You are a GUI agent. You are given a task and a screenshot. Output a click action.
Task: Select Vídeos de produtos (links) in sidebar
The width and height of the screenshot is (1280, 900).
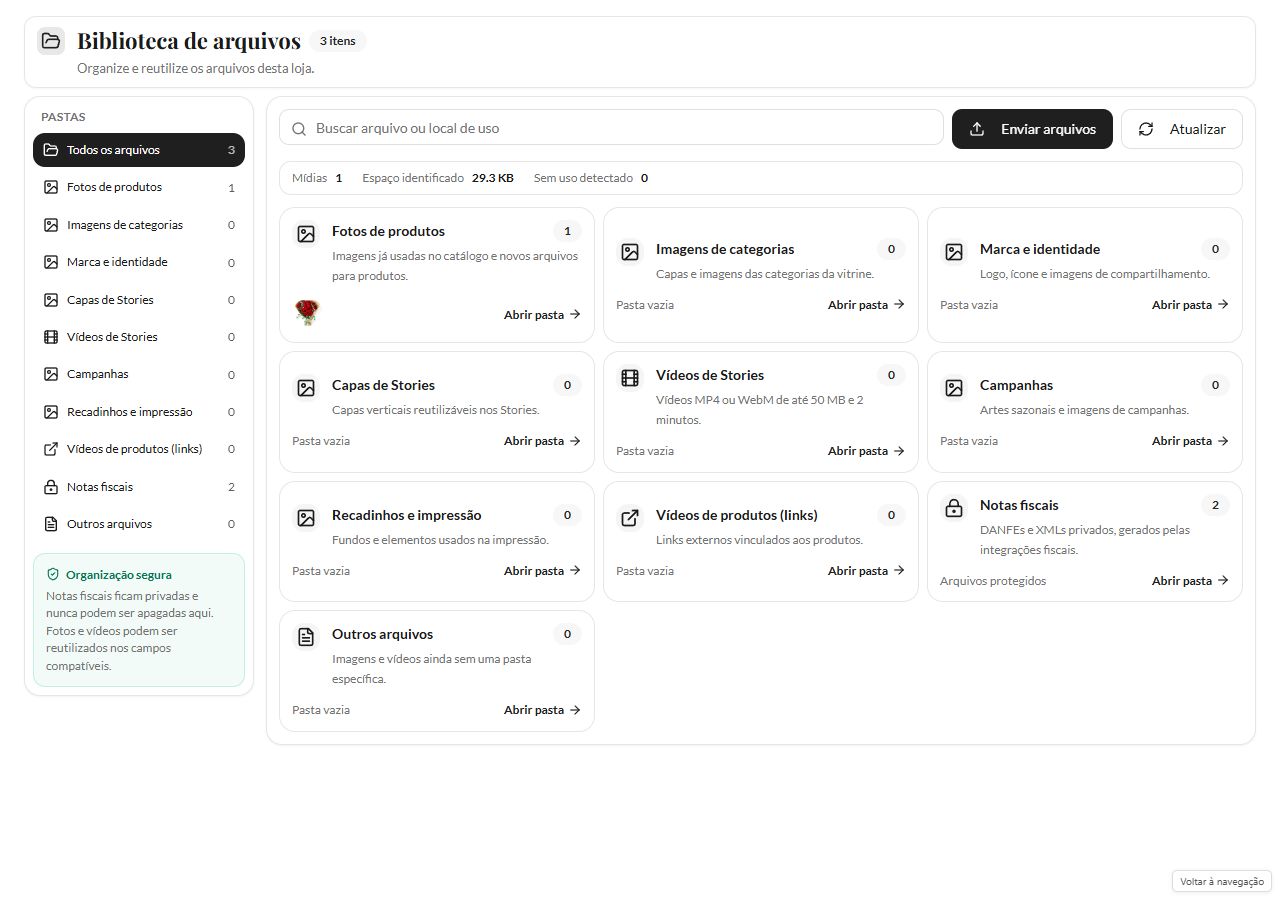139,449
